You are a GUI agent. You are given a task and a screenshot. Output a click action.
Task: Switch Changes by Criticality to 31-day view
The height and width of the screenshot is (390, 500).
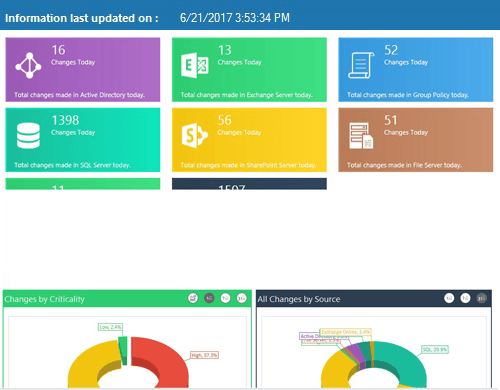(x=242, y=298)
